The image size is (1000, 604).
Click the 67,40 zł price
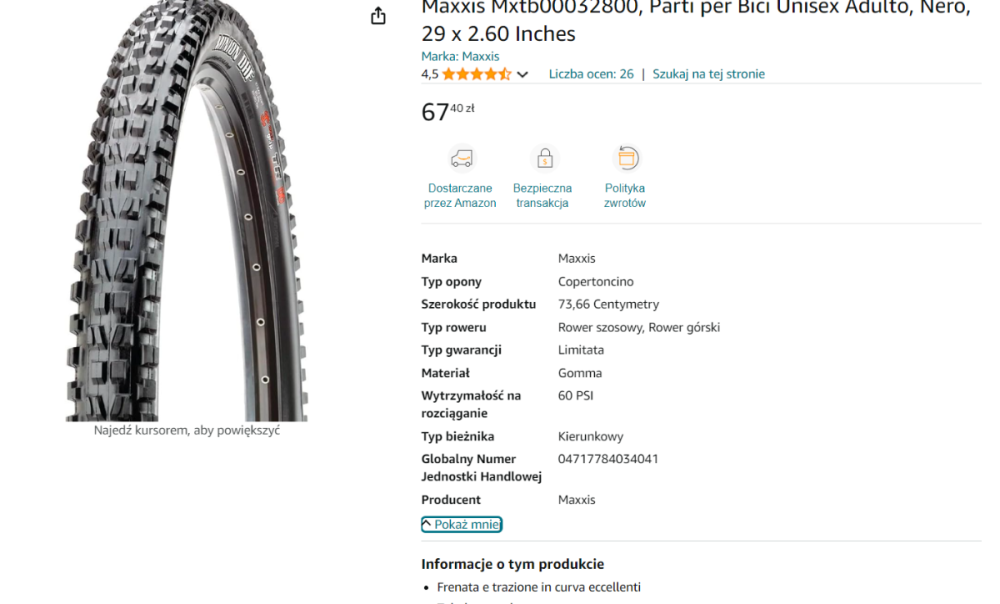click(448, 112)
